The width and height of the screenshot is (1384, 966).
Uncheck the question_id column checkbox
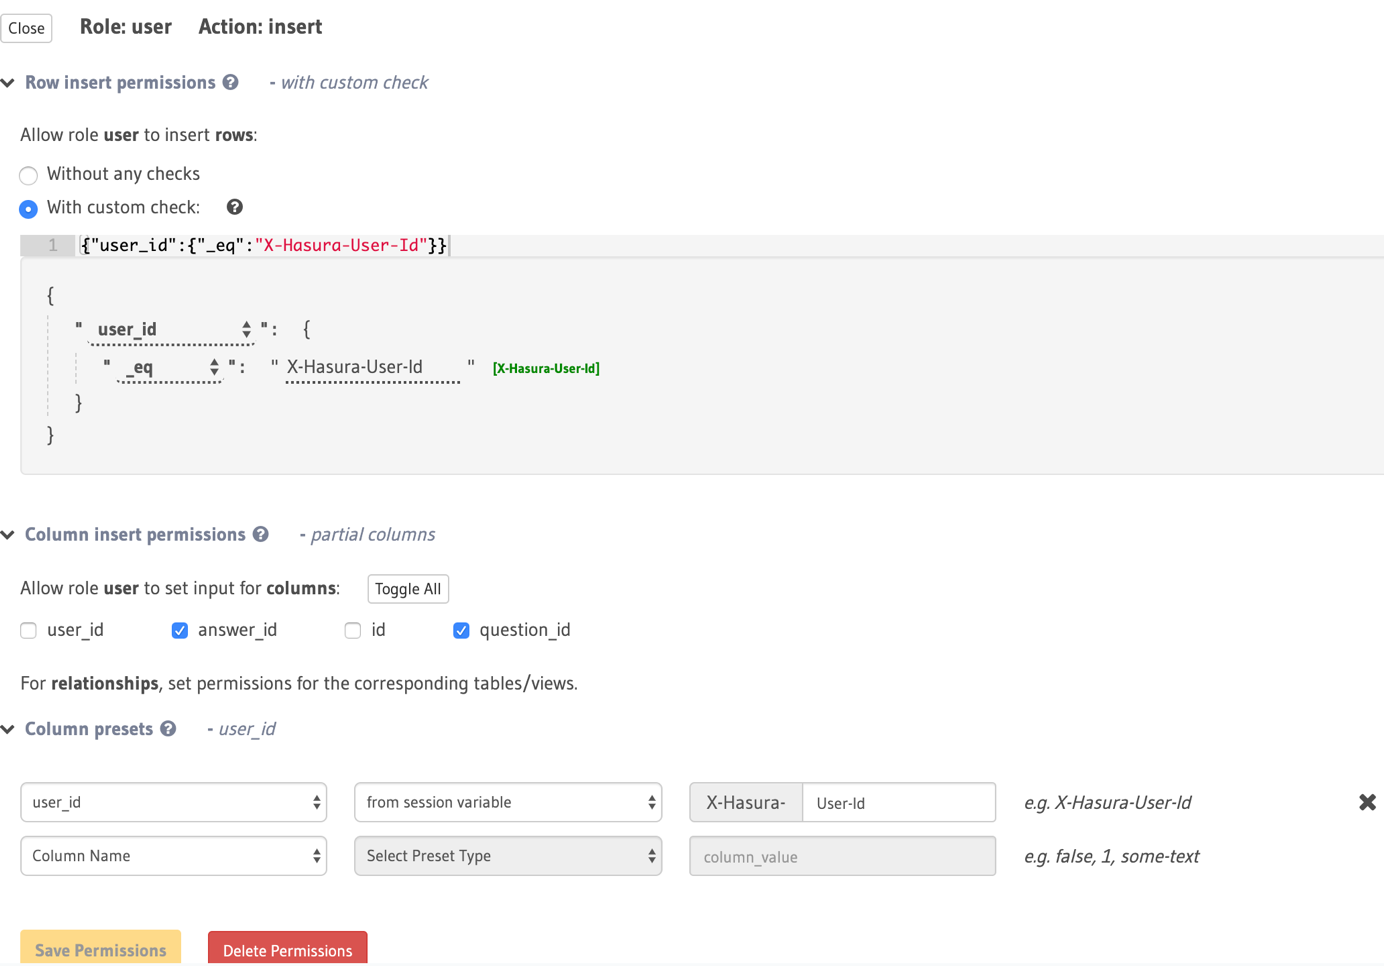pos(461,630)
